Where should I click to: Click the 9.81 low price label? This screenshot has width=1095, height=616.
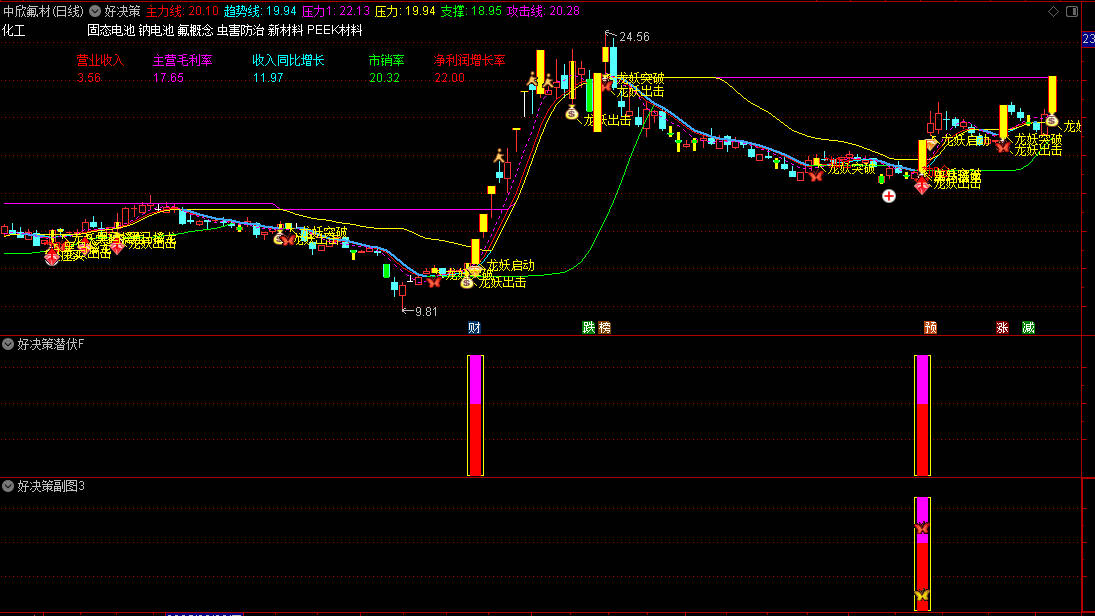point(426,311)
